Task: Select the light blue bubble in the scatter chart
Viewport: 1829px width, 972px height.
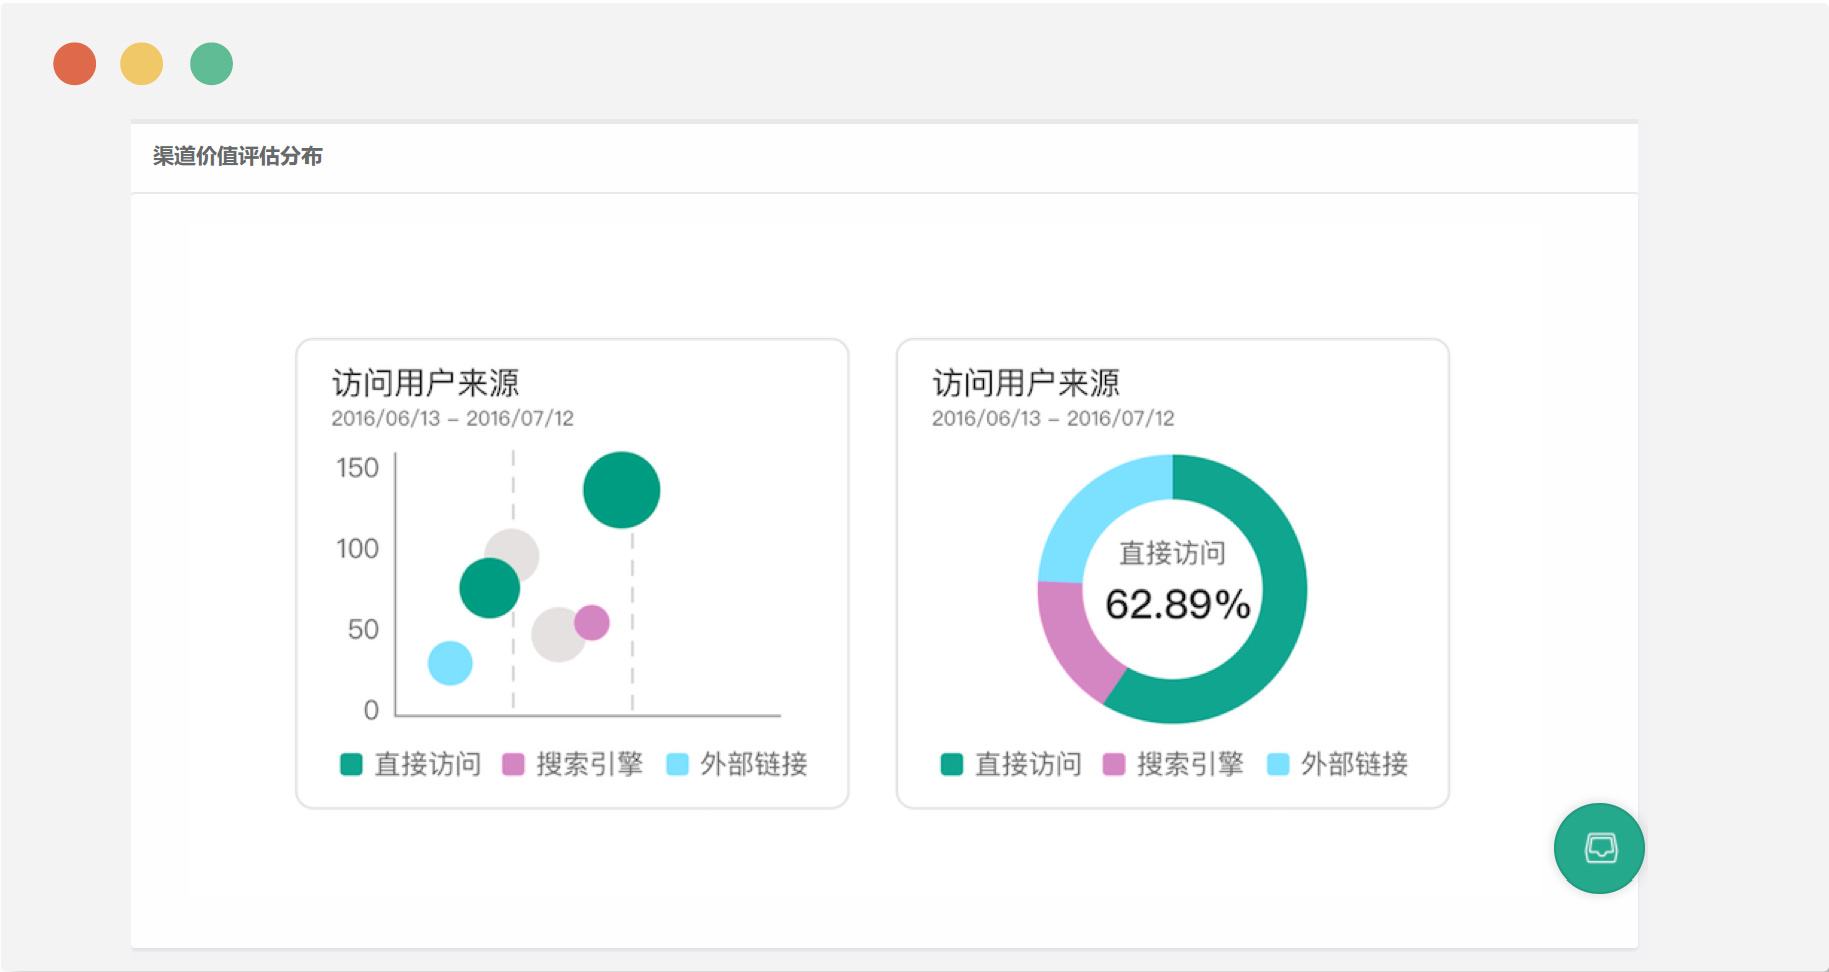Action: (x=450, y=663)
